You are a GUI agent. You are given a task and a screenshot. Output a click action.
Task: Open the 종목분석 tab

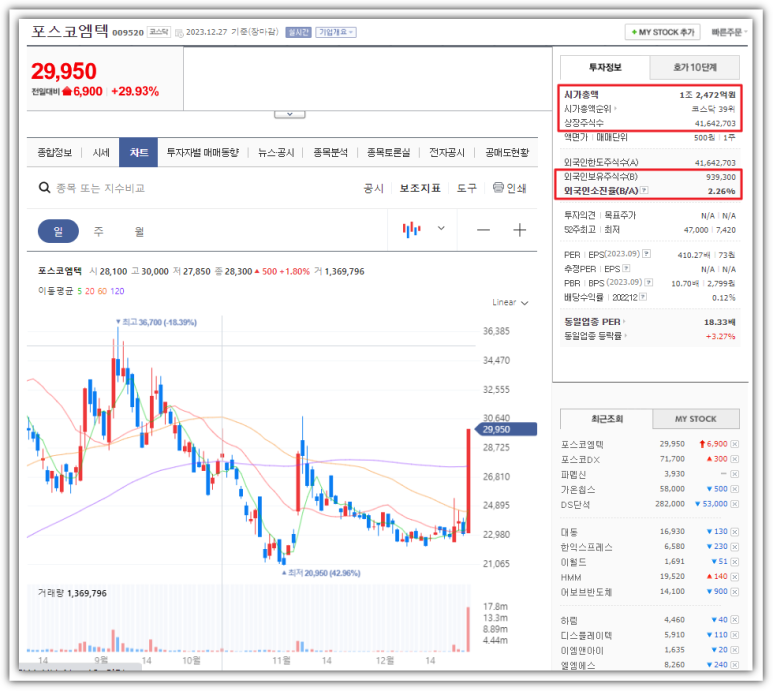click(x=330, y=152)
